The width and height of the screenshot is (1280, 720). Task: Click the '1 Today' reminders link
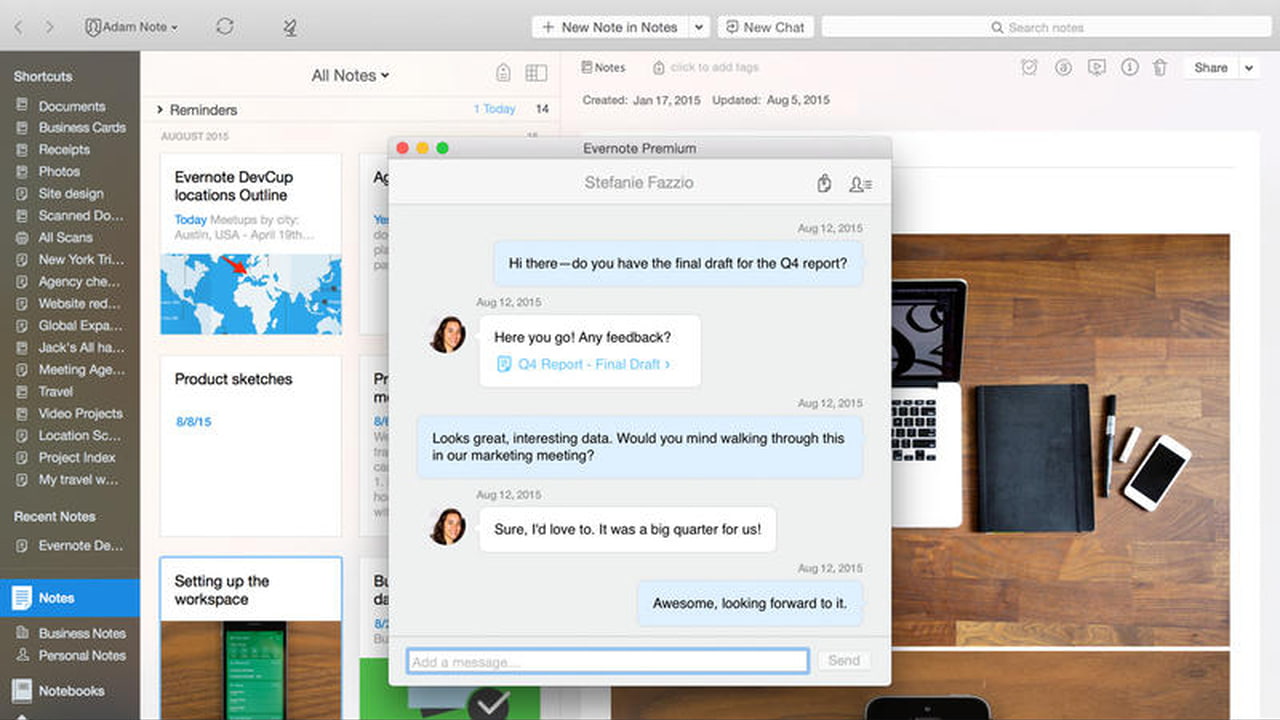click(x=494, y=109)
